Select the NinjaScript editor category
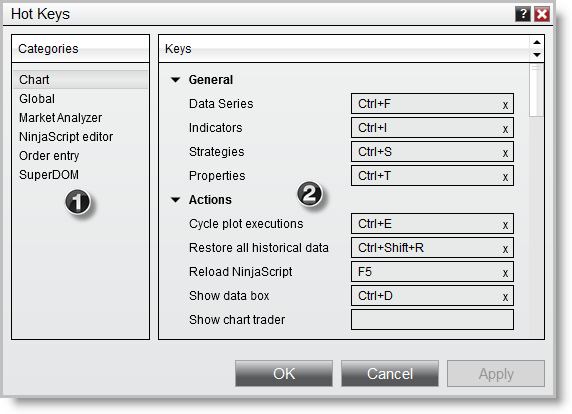The image size is (572, 414). coord(81,136)
